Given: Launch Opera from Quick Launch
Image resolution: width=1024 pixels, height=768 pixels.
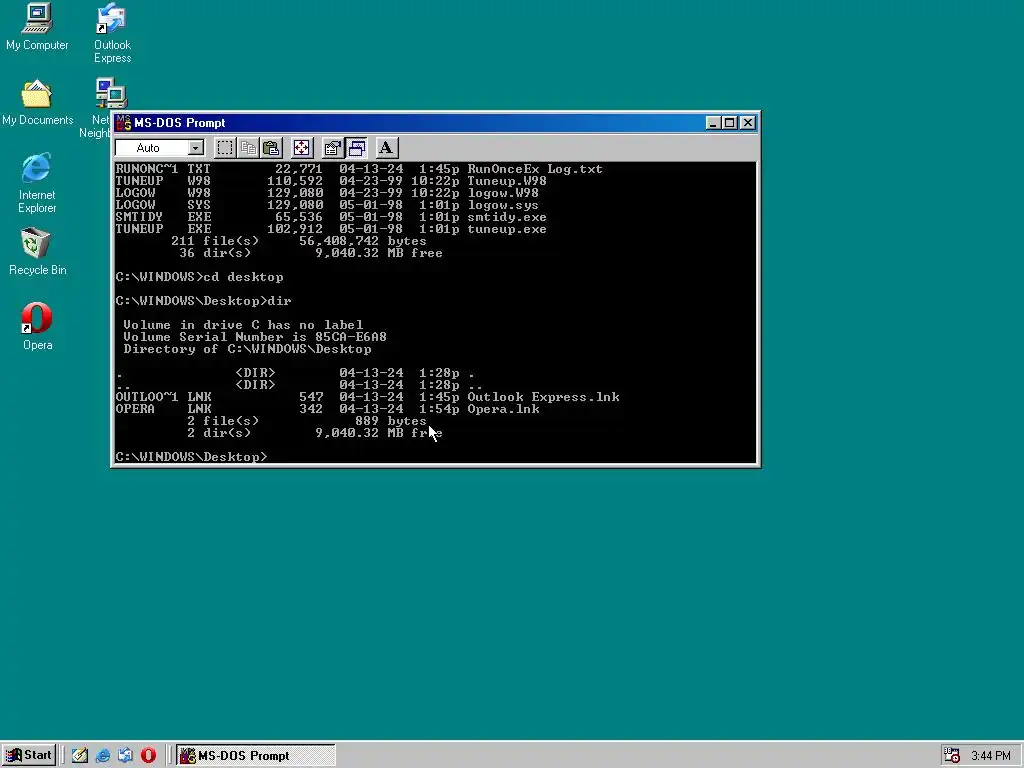Looking at the screenshot, I should click(x=148, y=756).
